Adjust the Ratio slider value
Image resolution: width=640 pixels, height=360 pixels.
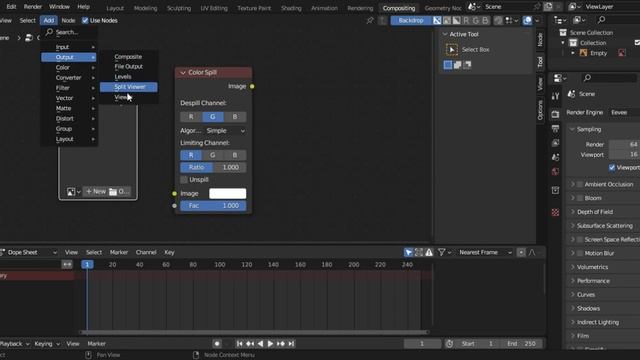(x=213, y=167)
